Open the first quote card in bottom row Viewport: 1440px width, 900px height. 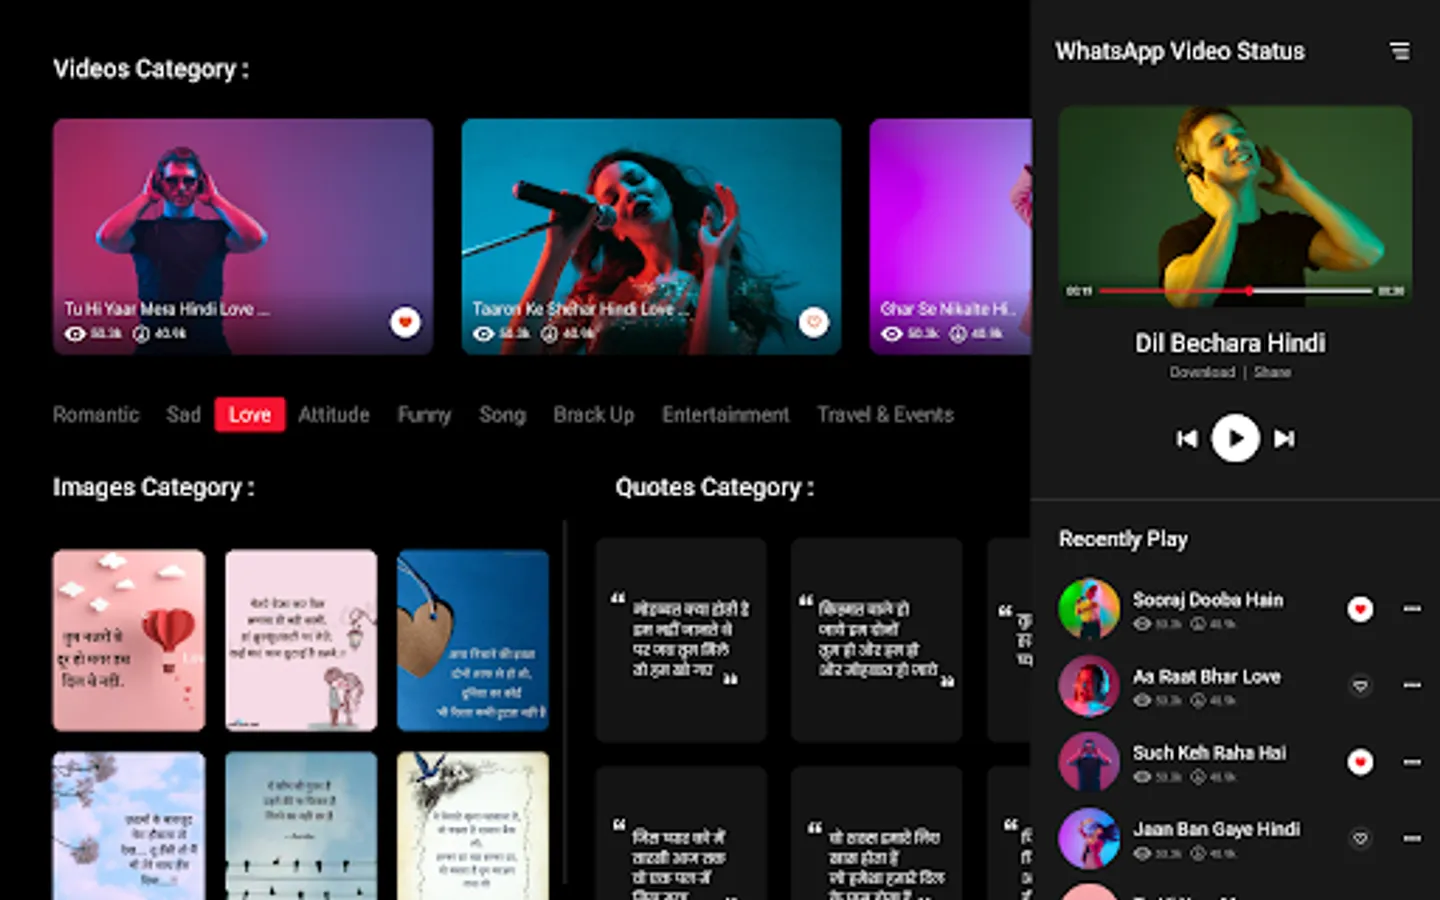click(x=681, y=834)
